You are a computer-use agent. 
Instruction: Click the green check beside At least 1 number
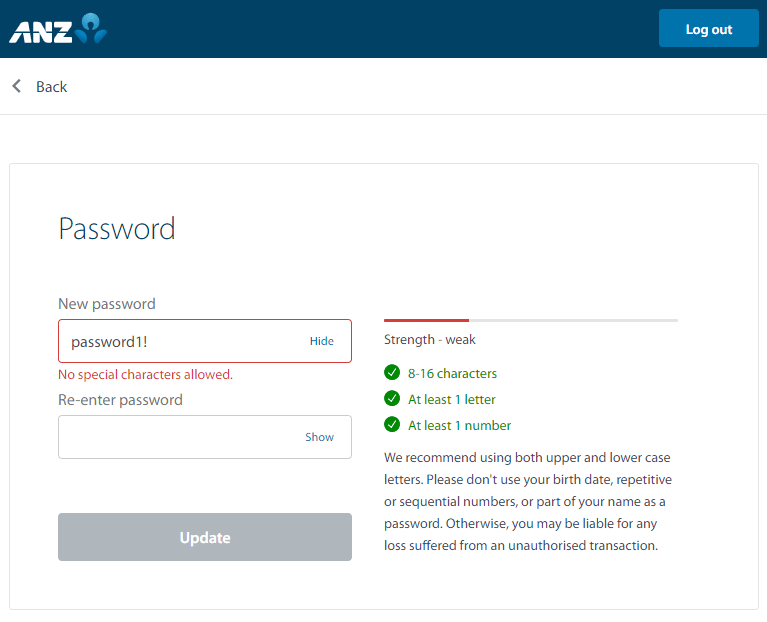pos(392,425)
